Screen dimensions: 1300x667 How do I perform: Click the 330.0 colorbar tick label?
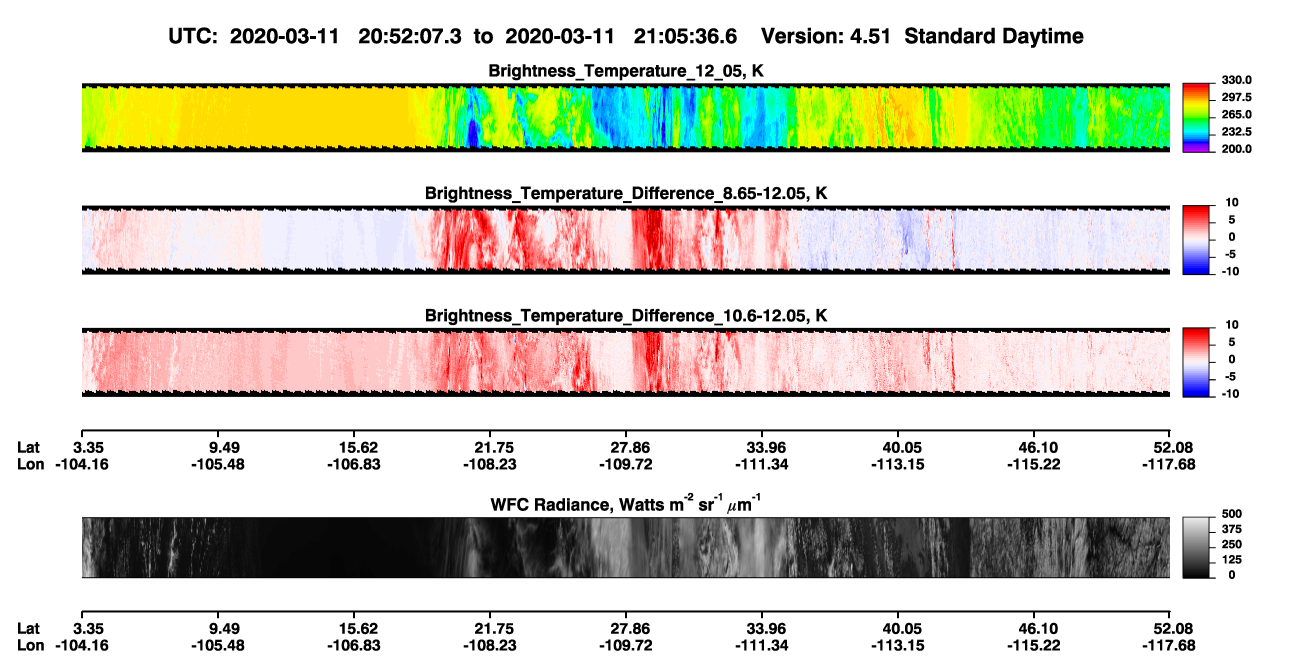1235,80
